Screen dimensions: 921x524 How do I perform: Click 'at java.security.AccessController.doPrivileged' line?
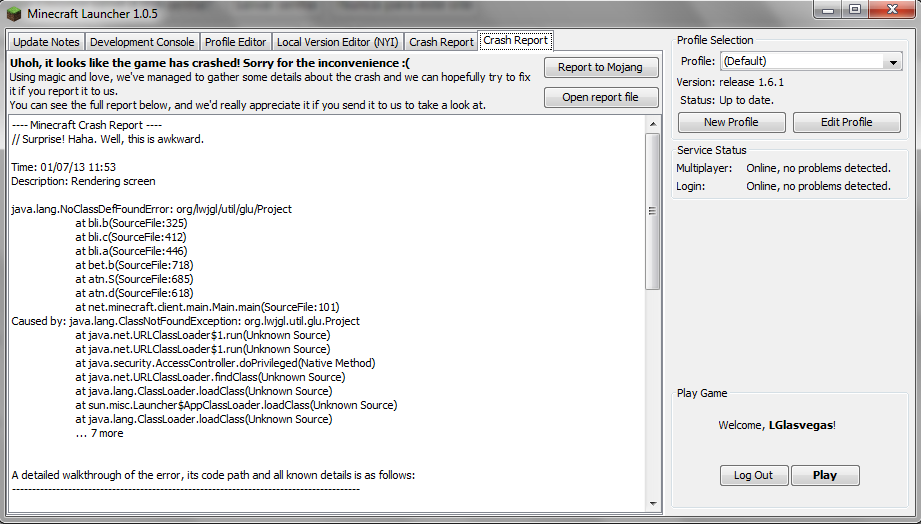(225, 364)
